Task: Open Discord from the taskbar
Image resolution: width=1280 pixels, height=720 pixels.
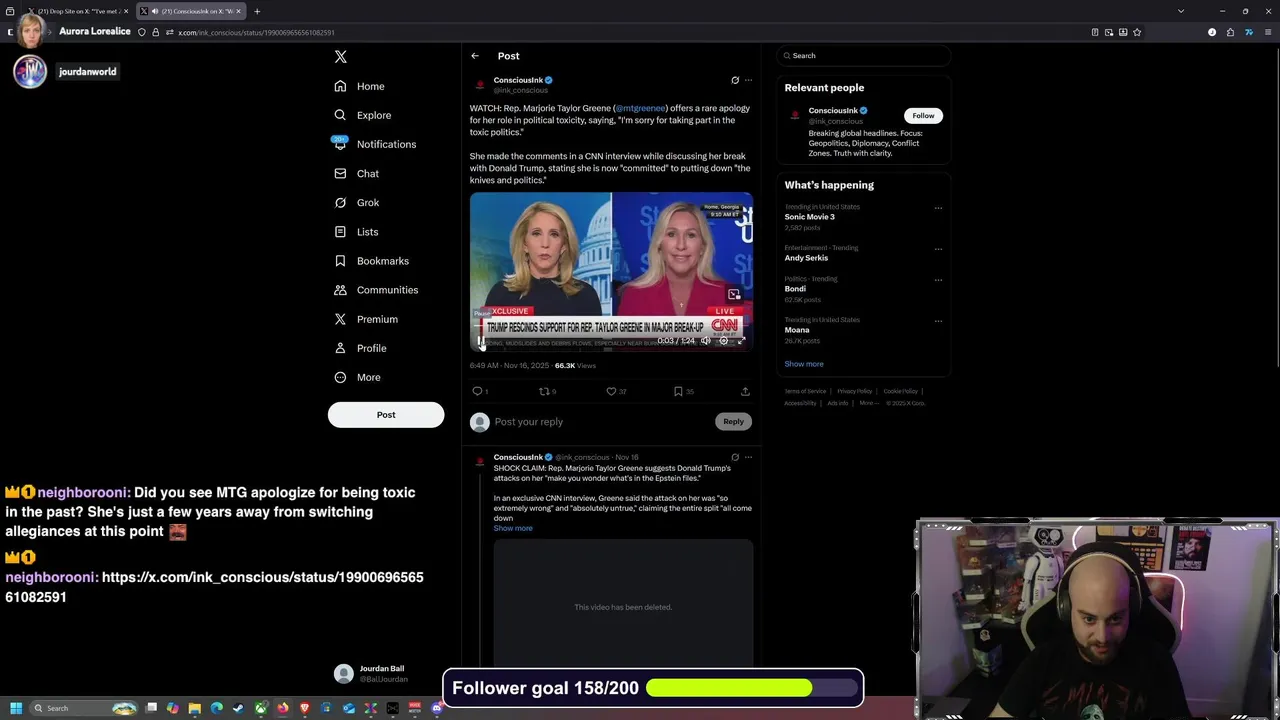Action: (x=436, y=708)
